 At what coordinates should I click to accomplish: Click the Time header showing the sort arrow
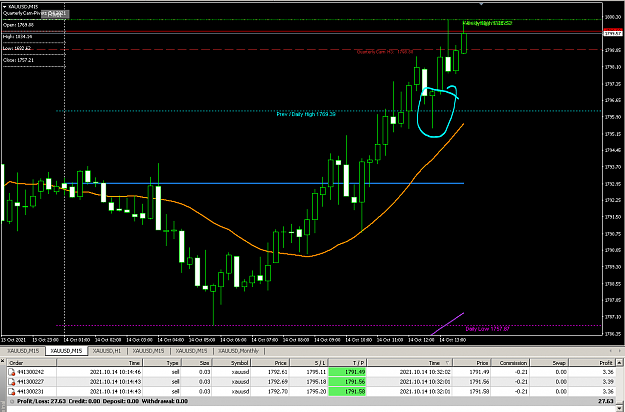[410, 363]
